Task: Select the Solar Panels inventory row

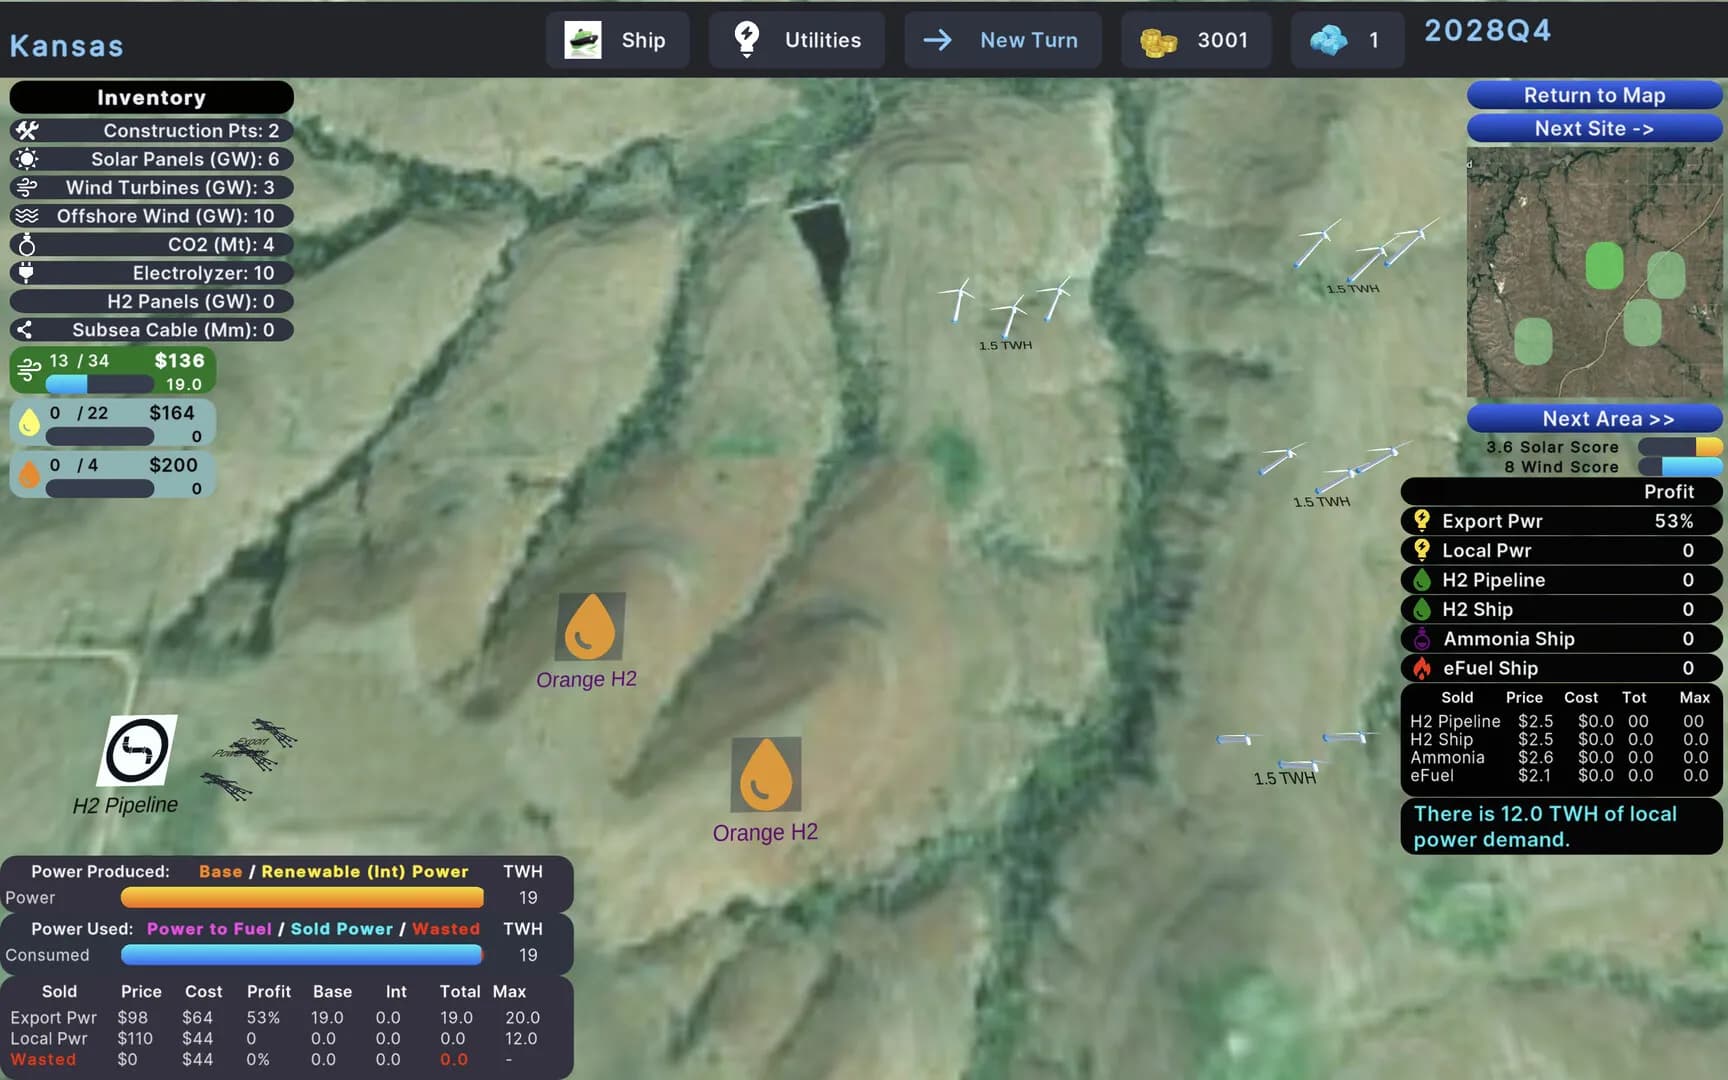Action: coord(151,159)
